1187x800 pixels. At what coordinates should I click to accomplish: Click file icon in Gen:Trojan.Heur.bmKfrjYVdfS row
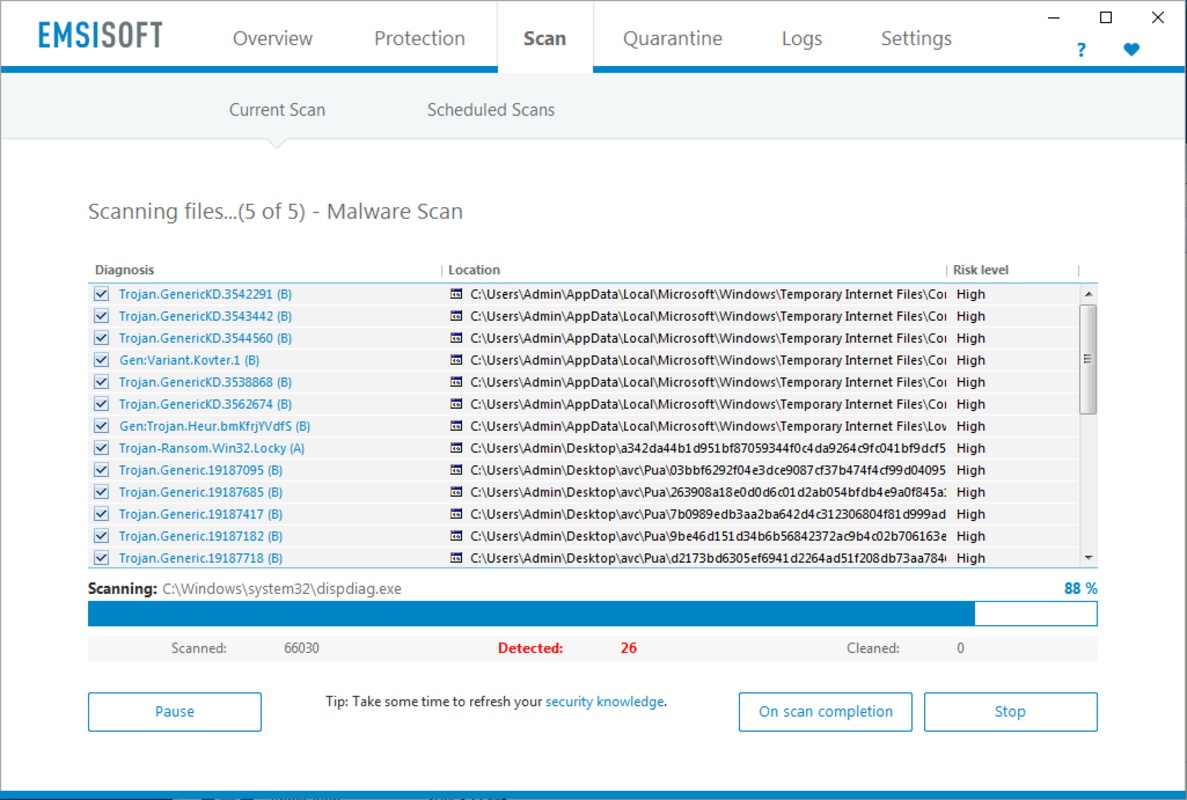[456, 426]
